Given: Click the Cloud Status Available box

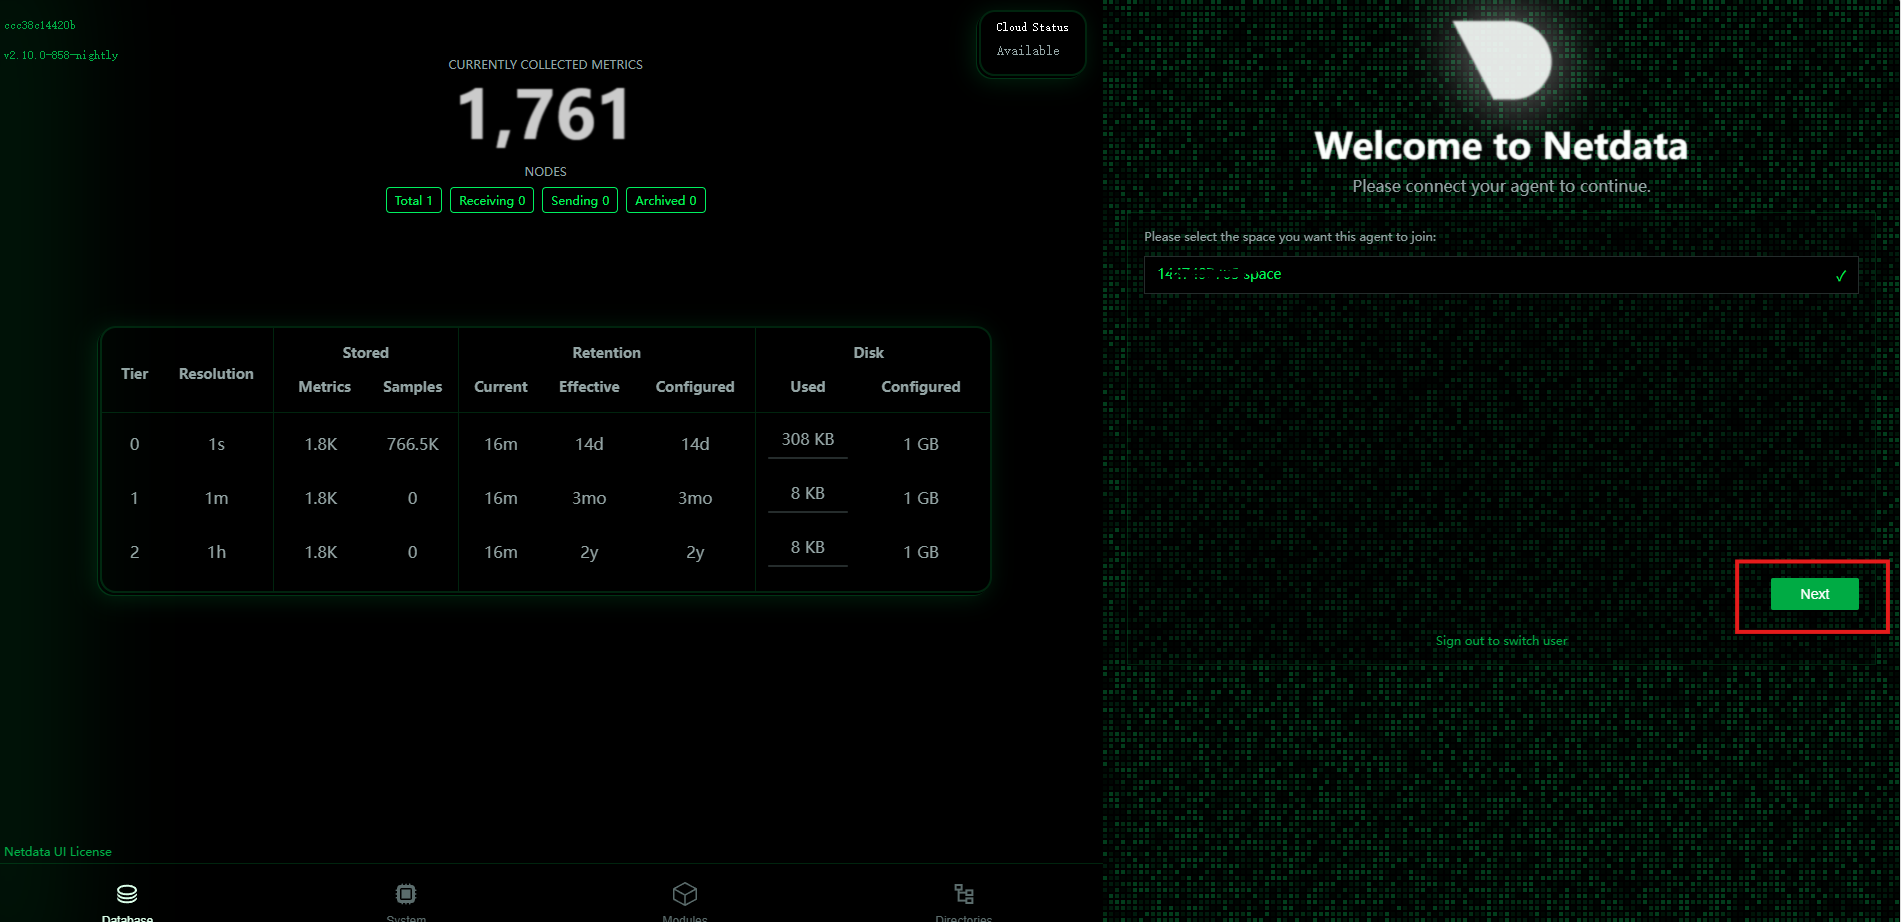Looking at the screenshot, I should (x=1032, y=41).
